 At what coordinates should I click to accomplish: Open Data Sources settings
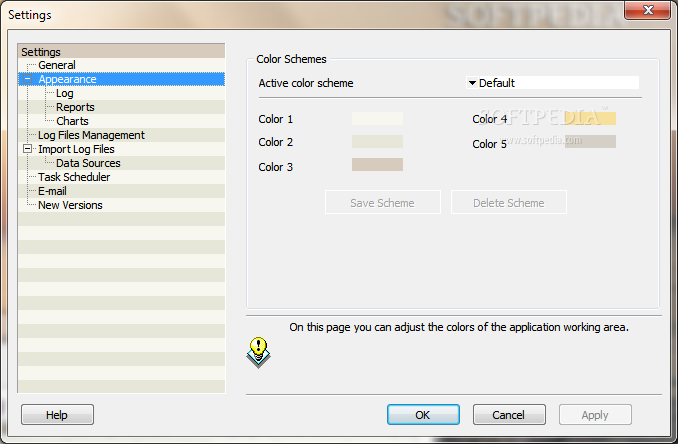88,163
